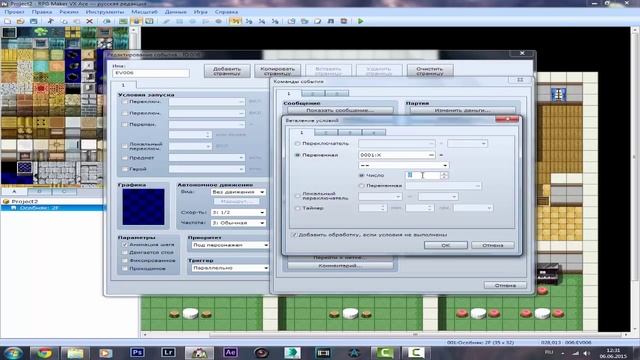Set map zoom to 1/4 scale icon
Viewport: 640px width, 360px height.
pyautogui.click(x=262, y=21)
